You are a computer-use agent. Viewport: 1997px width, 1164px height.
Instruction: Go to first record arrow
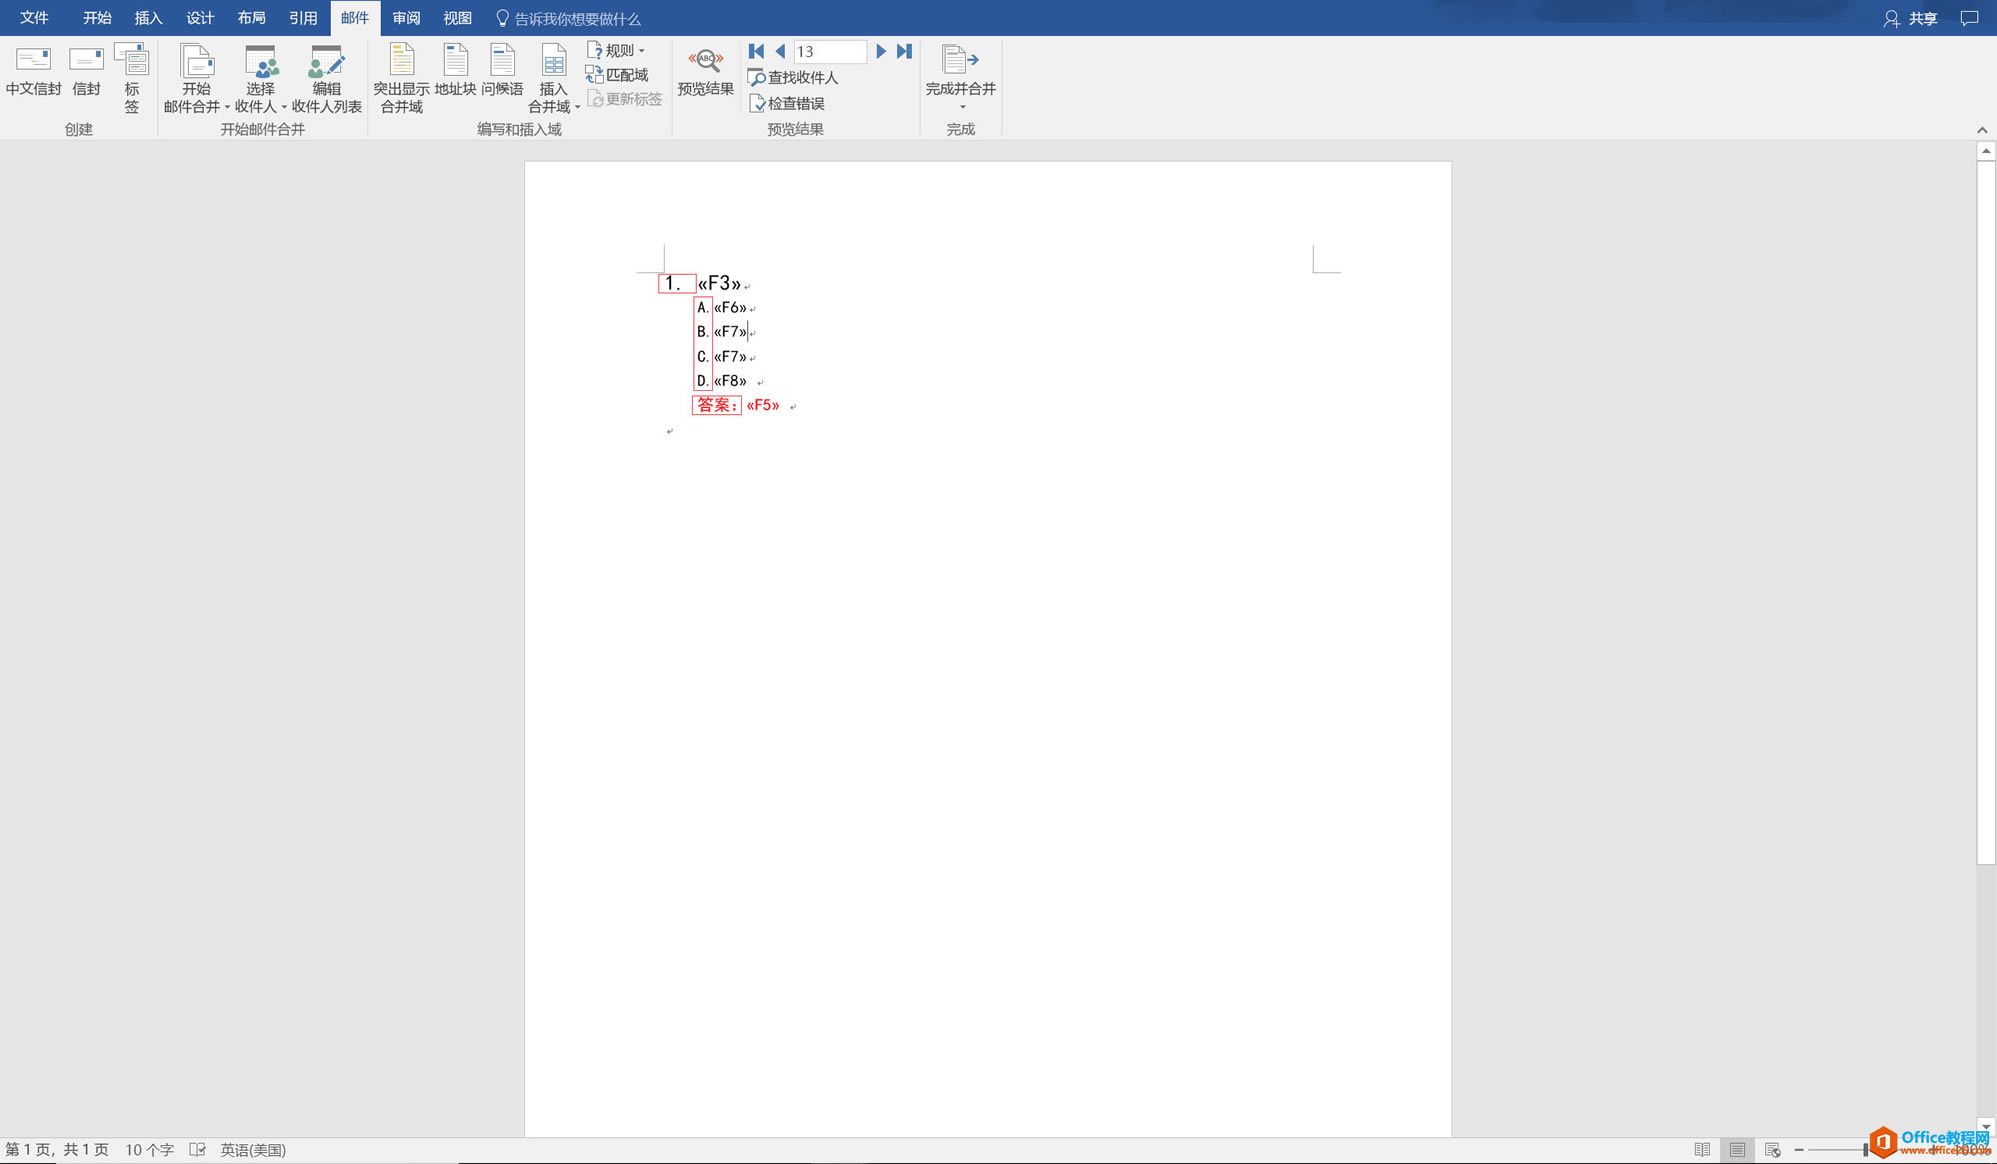click(756, 51)
